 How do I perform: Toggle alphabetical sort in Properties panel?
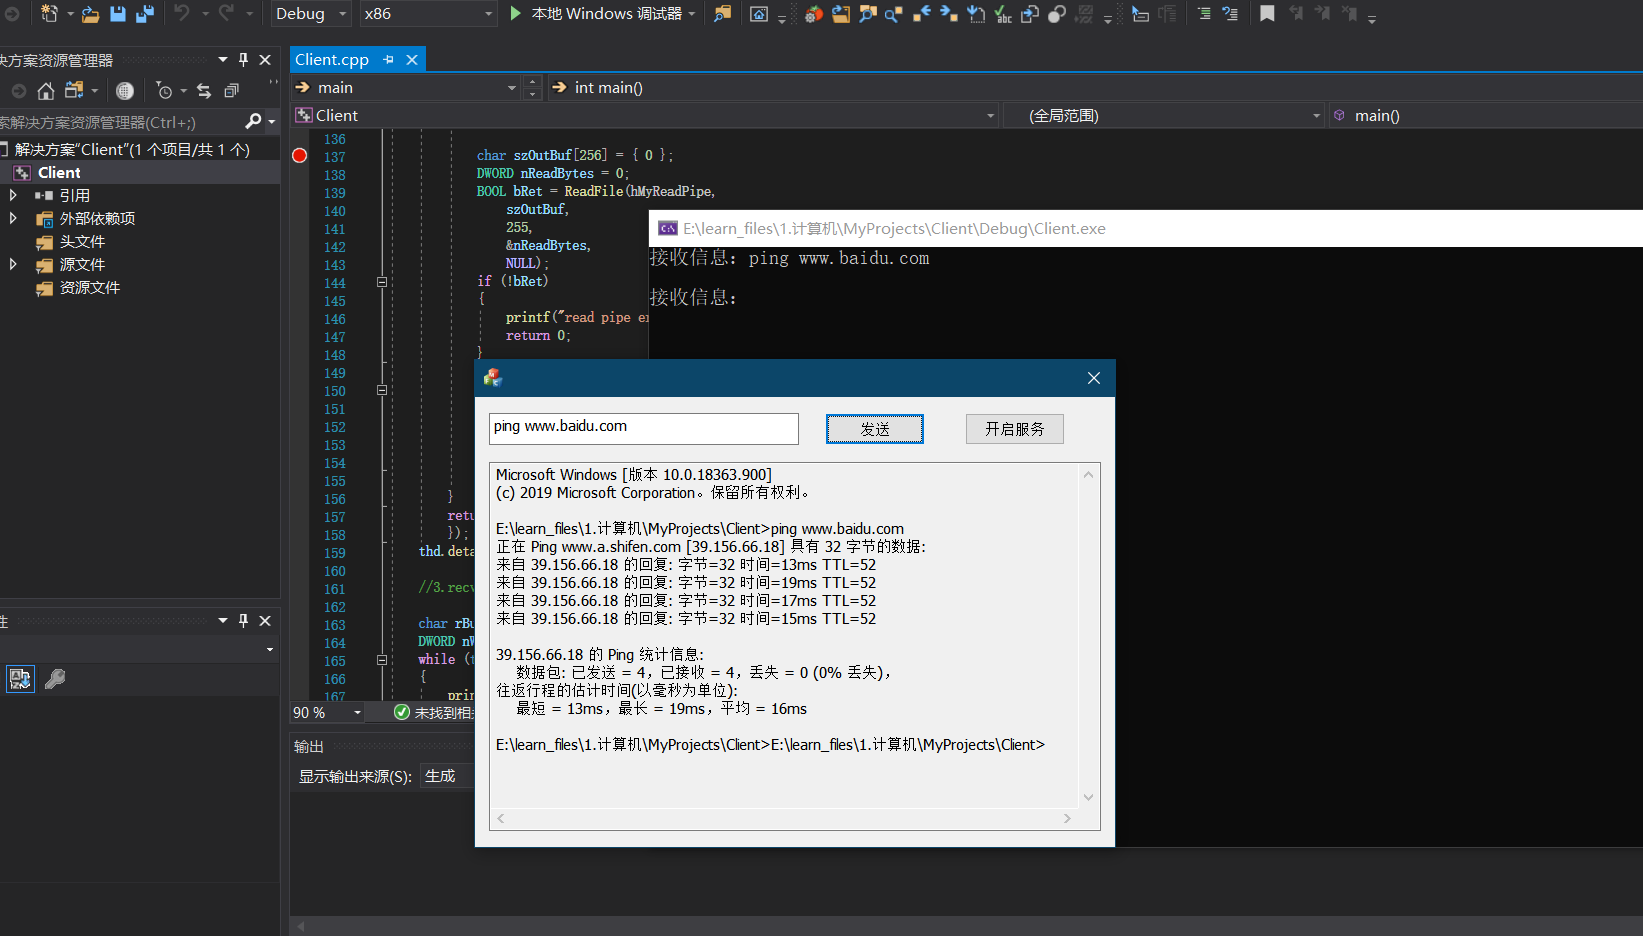pos(20,679)
